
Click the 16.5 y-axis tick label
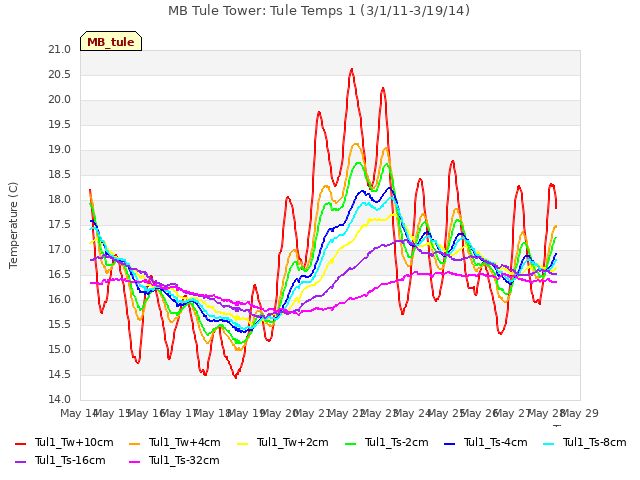pyautogui.click(x=60, y=275)
